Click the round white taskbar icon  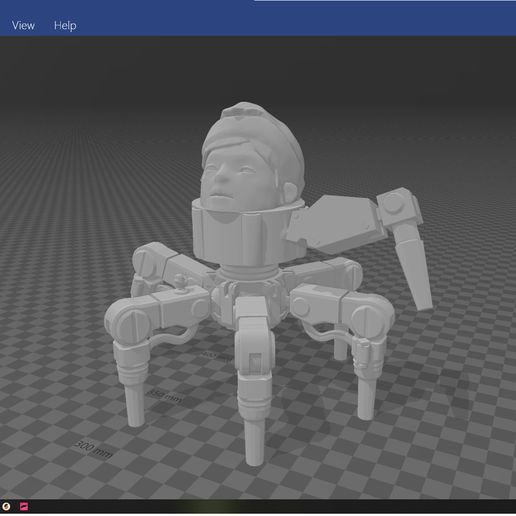(x=6, y=507)
